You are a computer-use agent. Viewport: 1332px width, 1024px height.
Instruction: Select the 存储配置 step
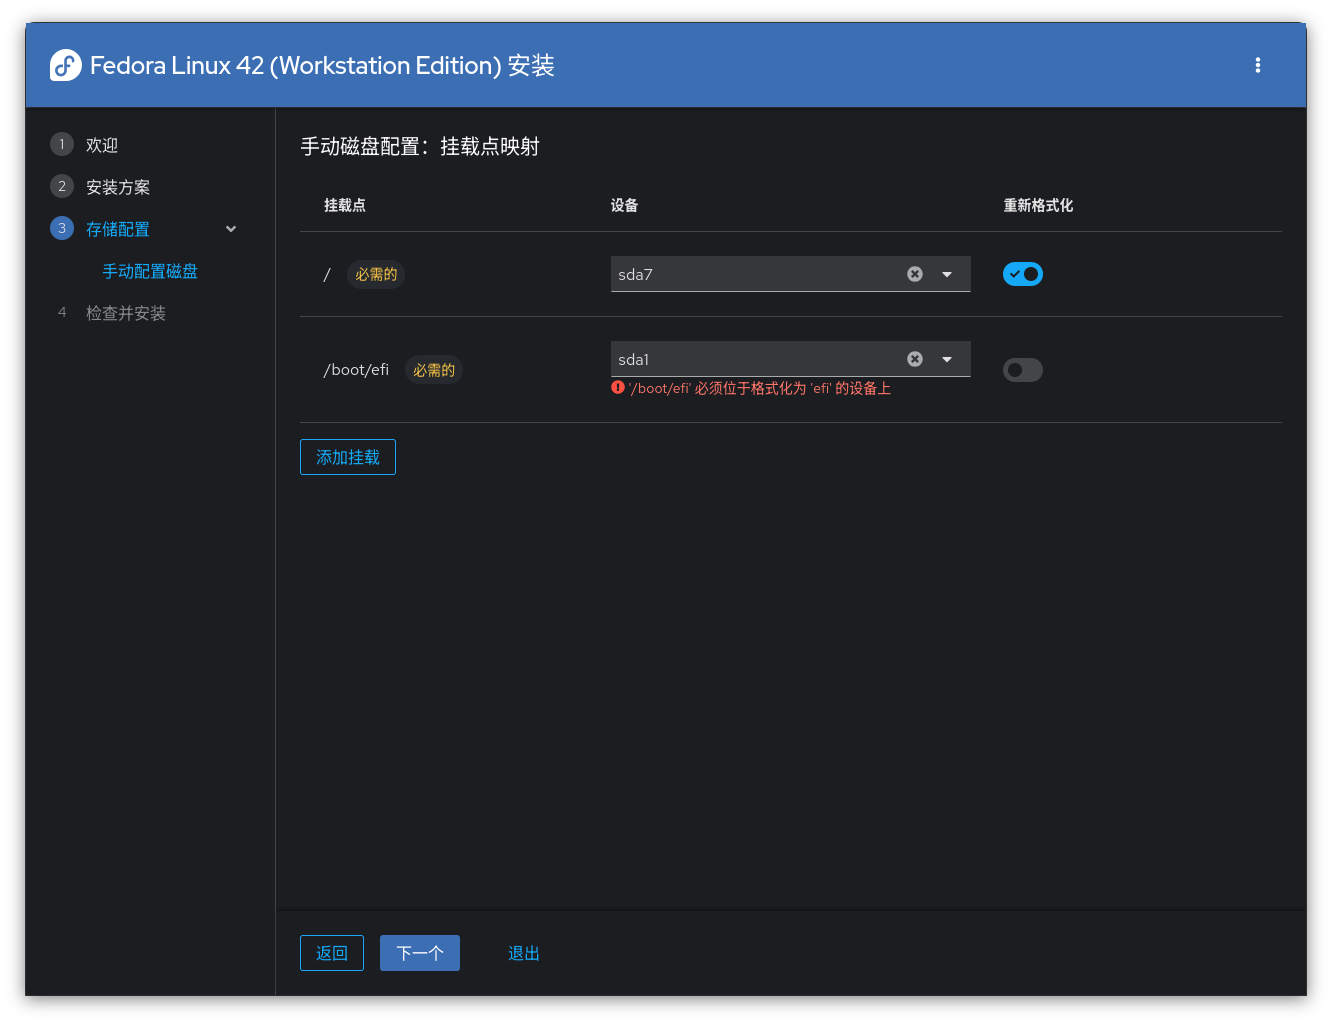tap(118, 229)
